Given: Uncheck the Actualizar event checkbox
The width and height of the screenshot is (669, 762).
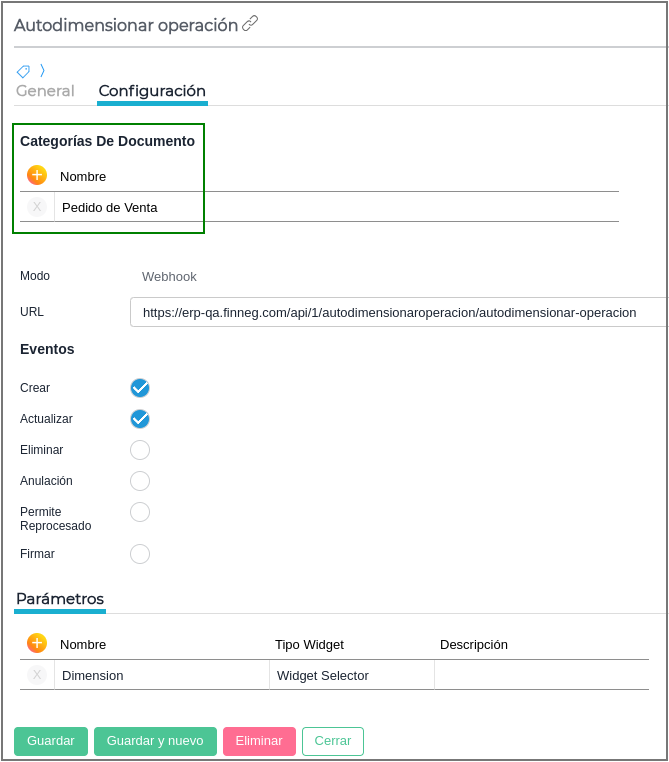Looking at the screenshot, I should [140, 419].
